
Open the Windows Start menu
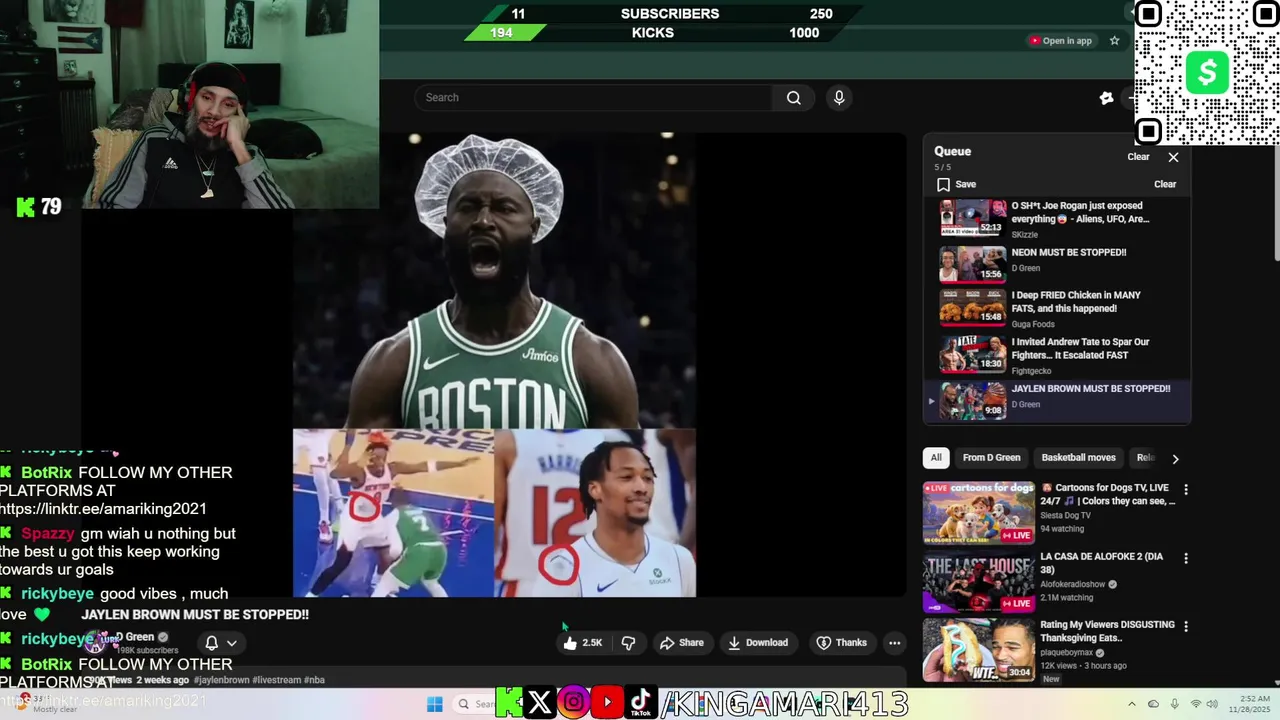434,704
